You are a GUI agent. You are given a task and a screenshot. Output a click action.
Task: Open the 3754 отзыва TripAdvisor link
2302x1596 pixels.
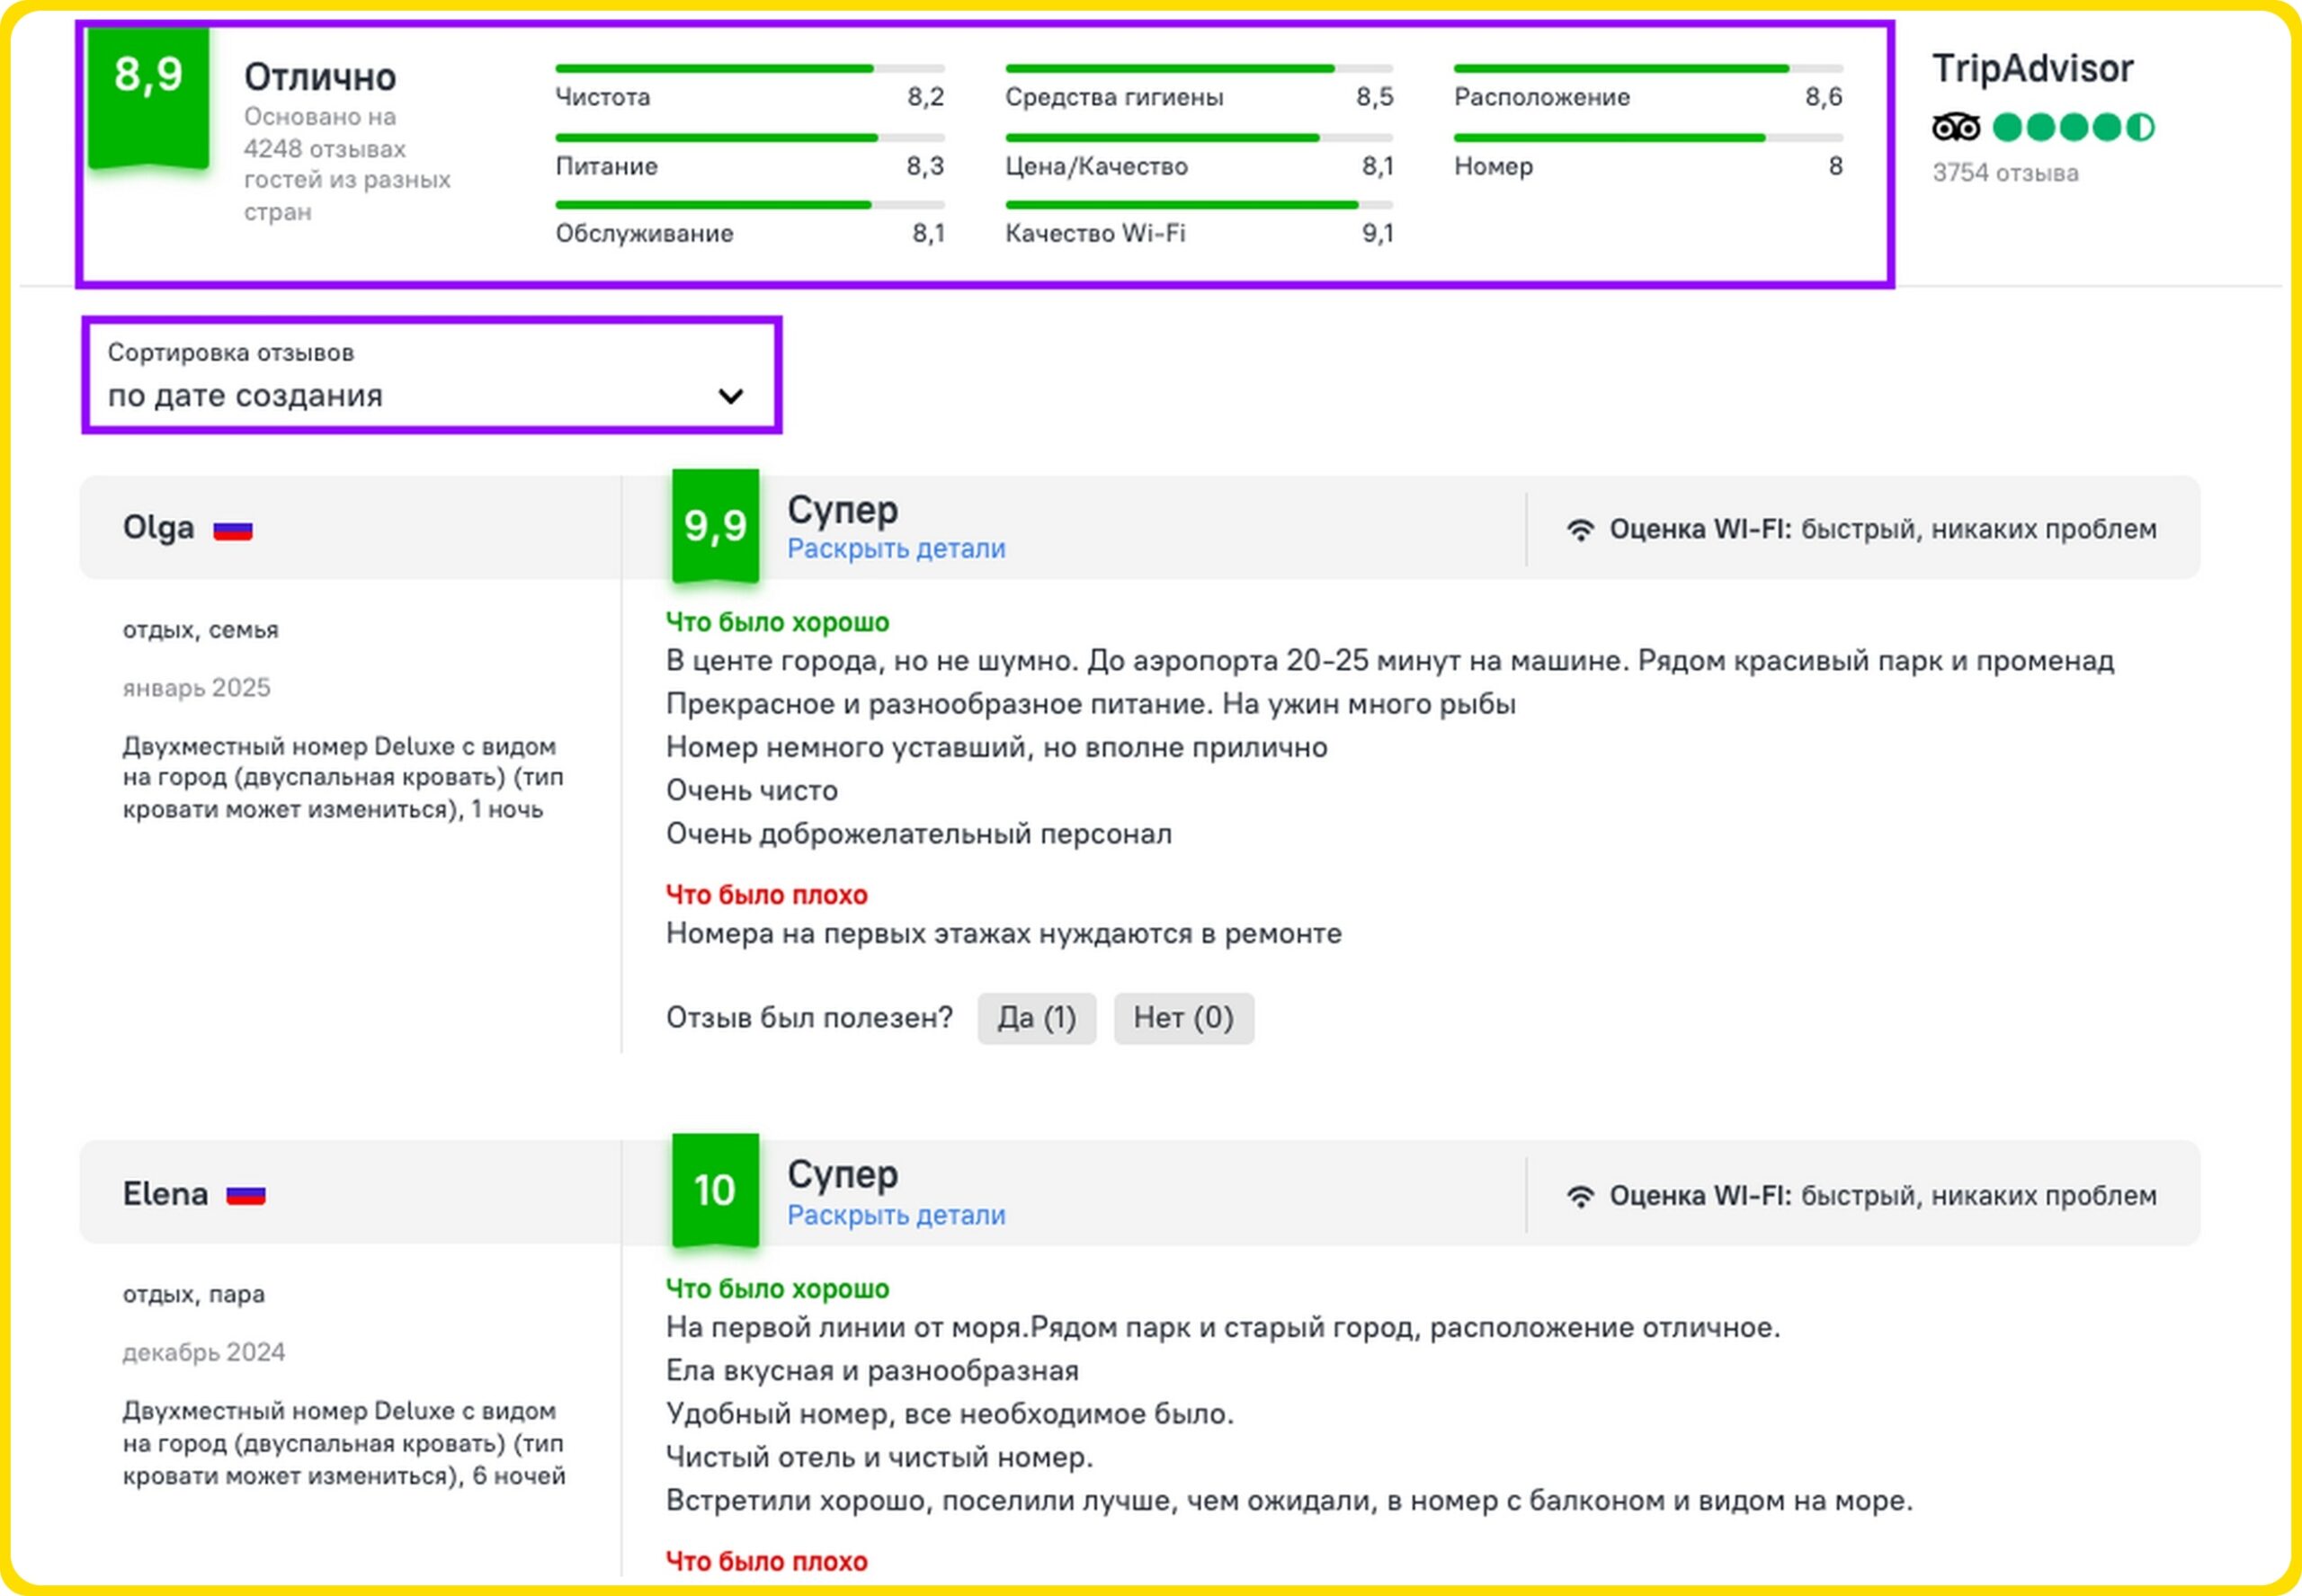pyautogui.click(x=2004, y=173)
